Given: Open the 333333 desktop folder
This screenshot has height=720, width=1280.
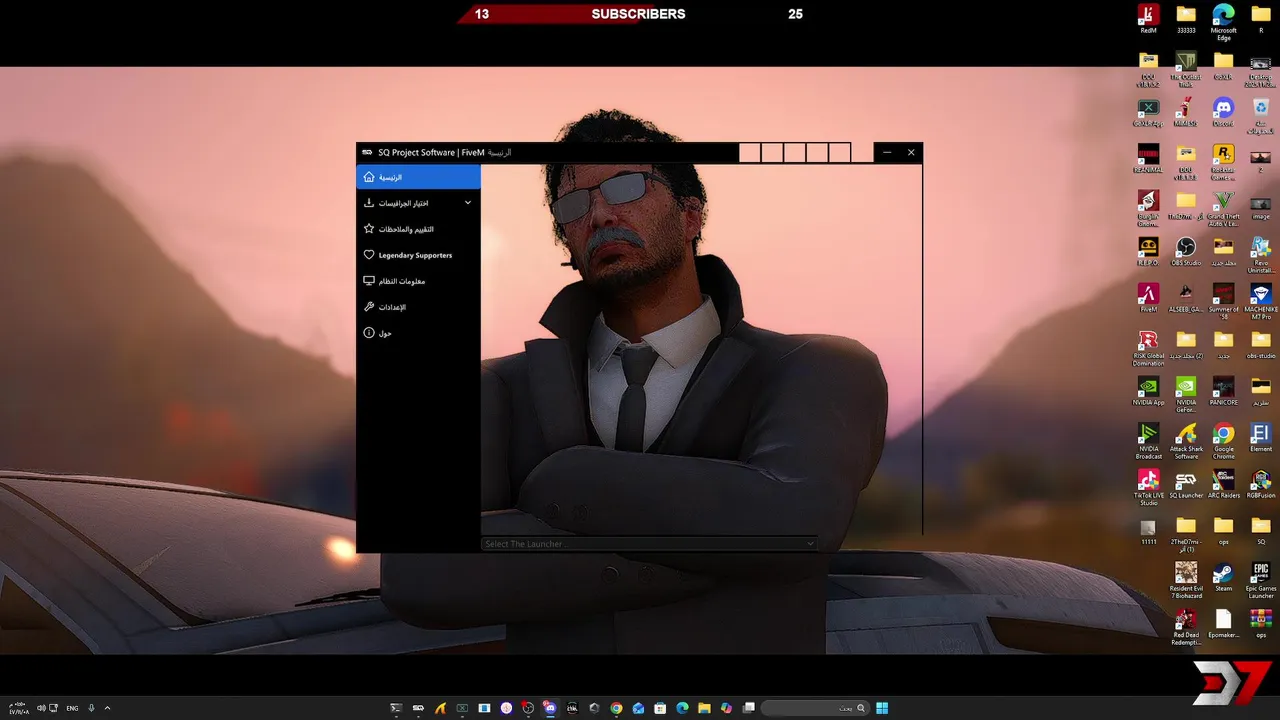Looking at the screenshot, I should pos(1186,19).
